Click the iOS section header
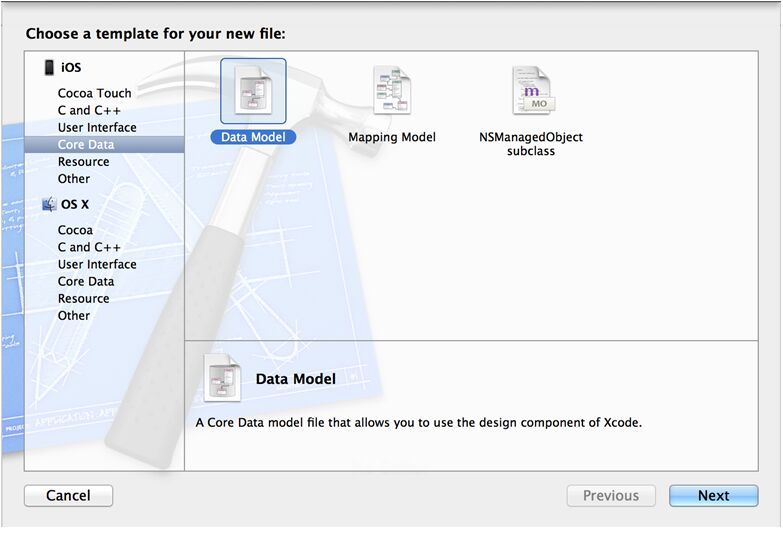This screenshot has height=547, width=783. [71, 67]
